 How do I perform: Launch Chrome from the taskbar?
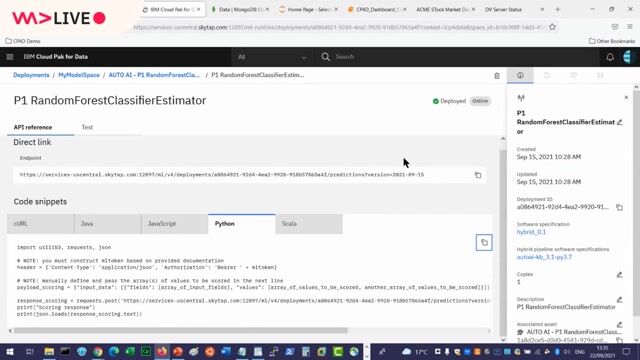(98, 351)
